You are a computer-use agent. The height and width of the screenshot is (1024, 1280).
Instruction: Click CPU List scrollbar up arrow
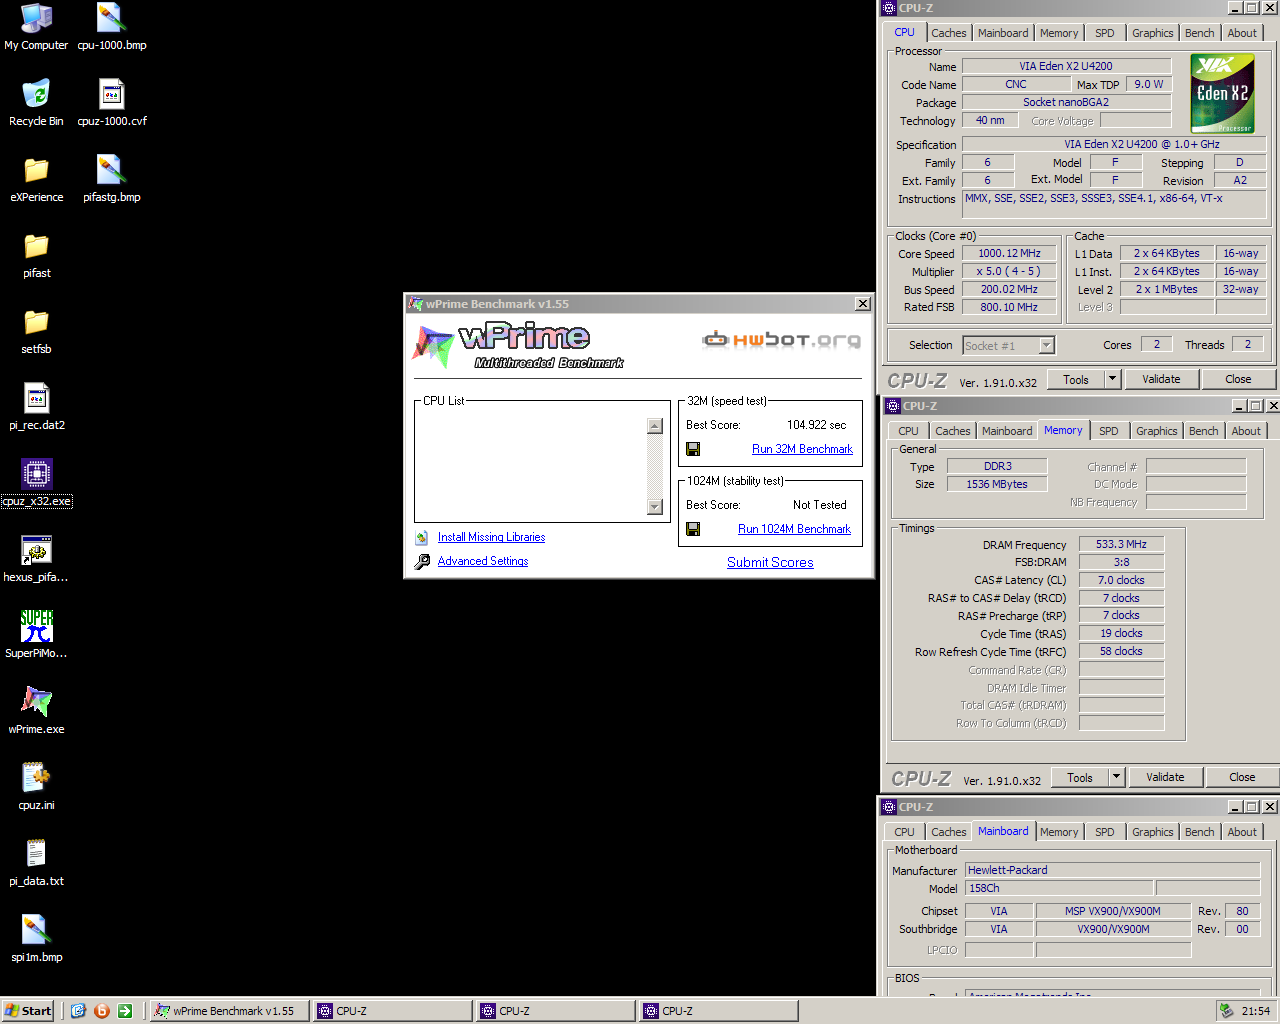[x=655, y=426]
